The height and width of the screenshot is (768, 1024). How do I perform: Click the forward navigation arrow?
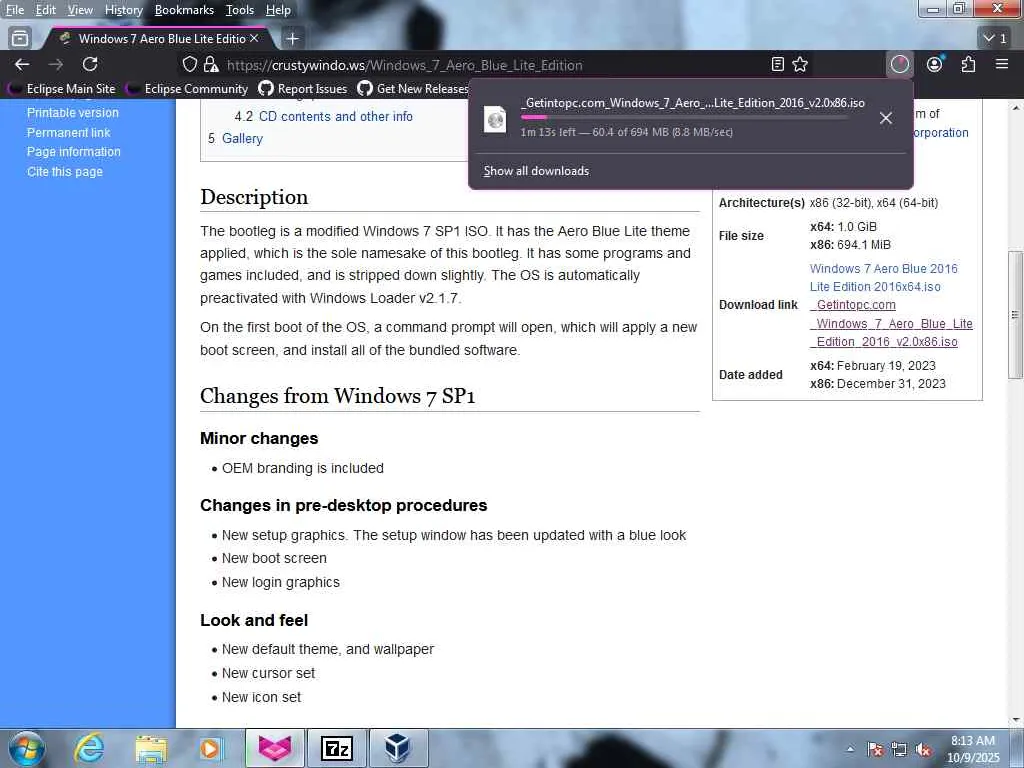[56, 64]
